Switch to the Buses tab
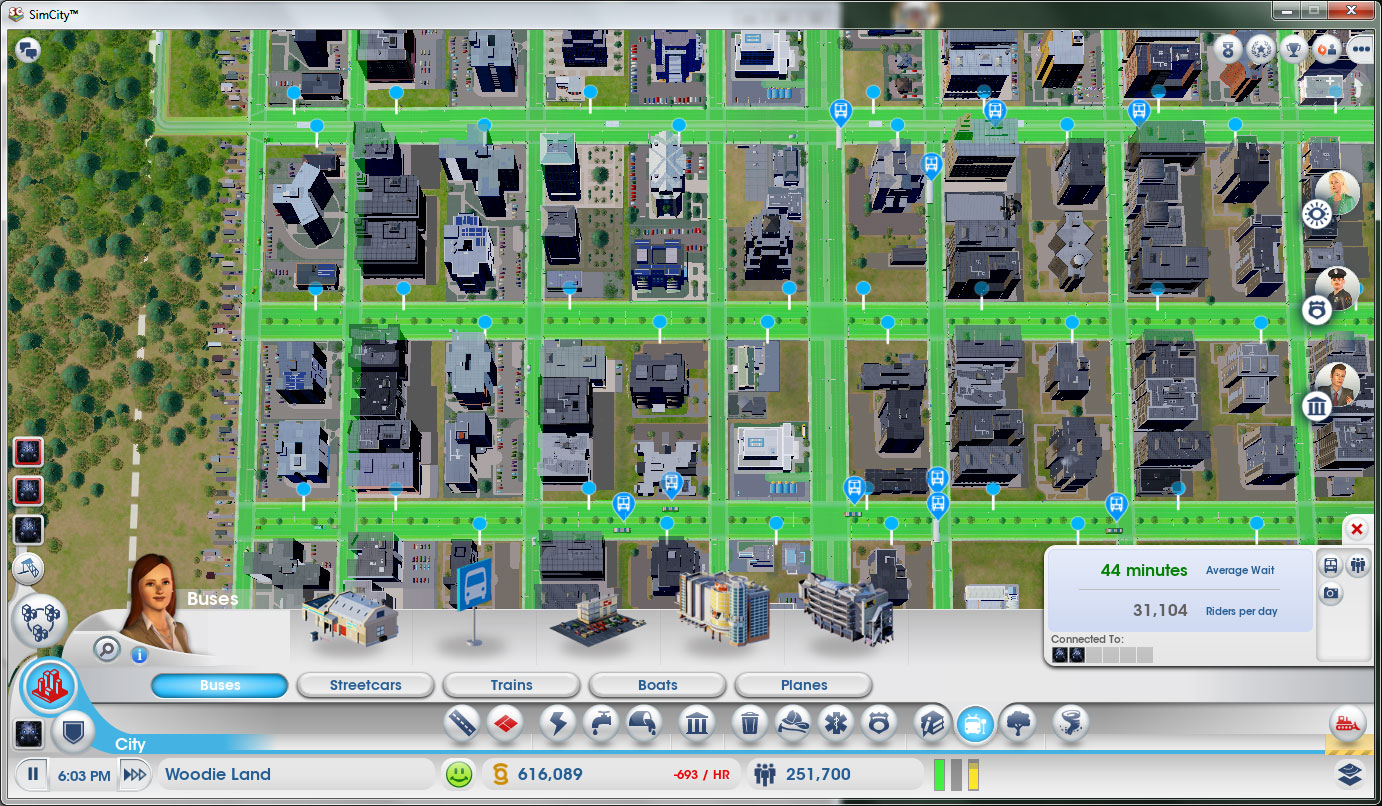1382x806 pixels. 219,685
